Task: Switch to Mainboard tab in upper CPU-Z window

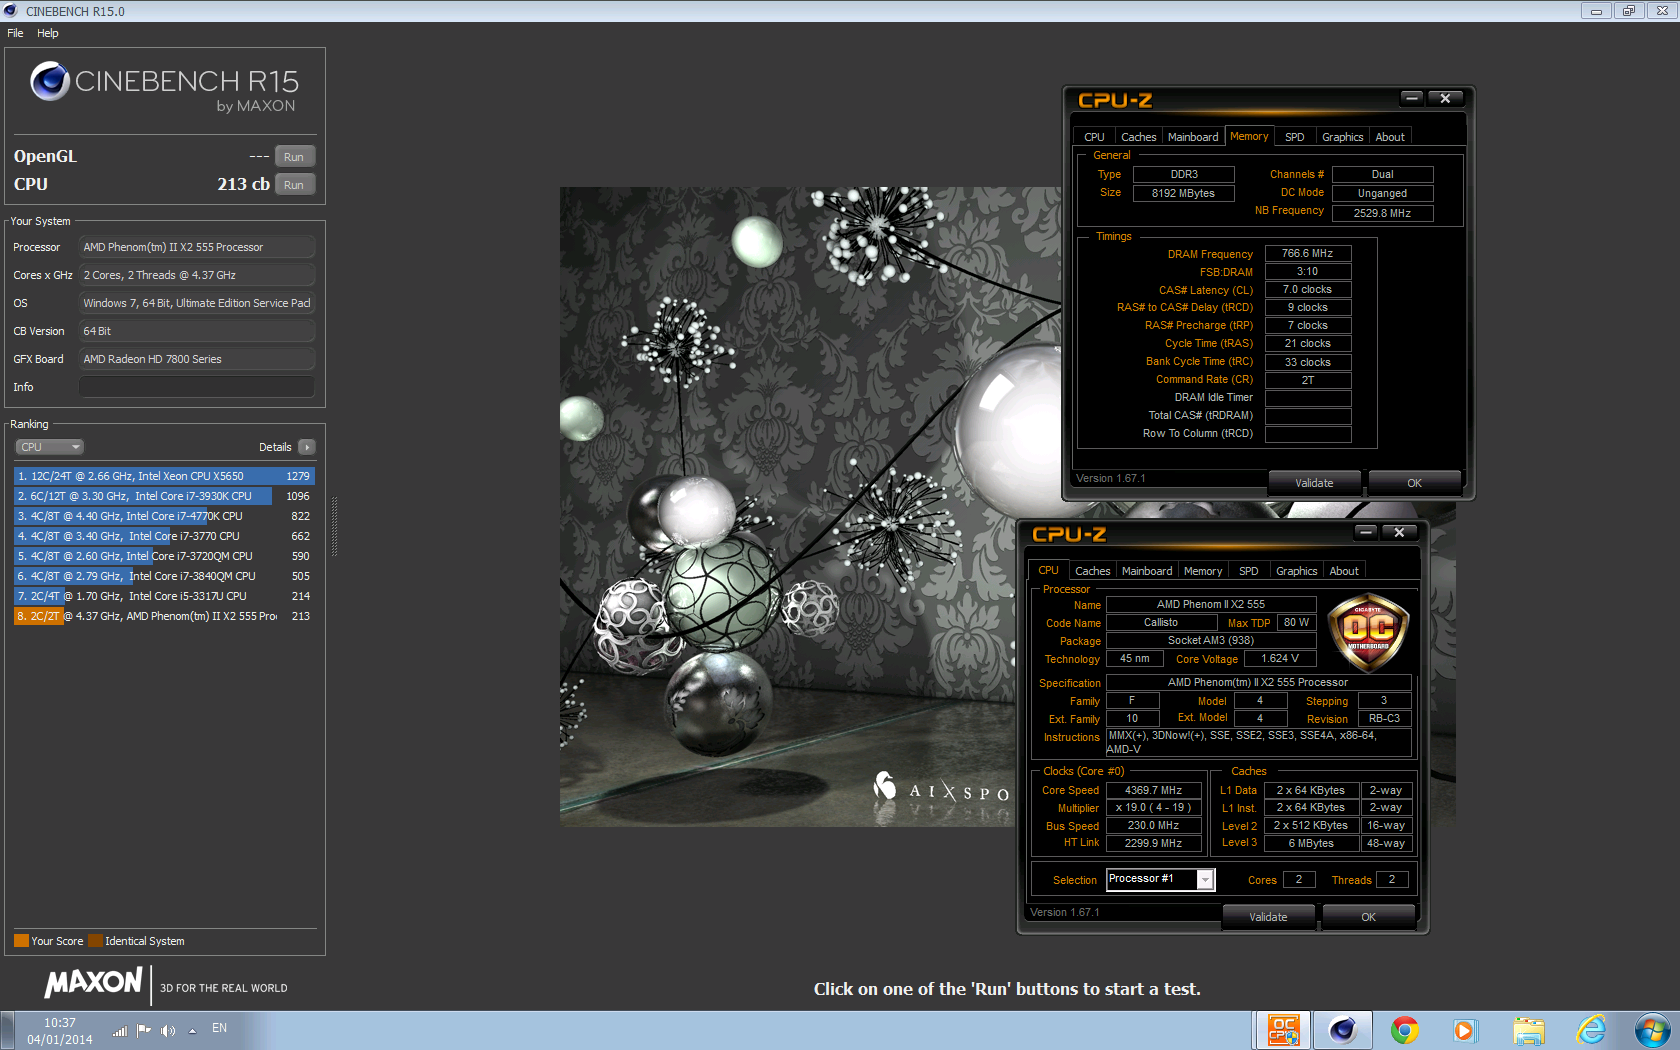Action: pos(1193,137)
